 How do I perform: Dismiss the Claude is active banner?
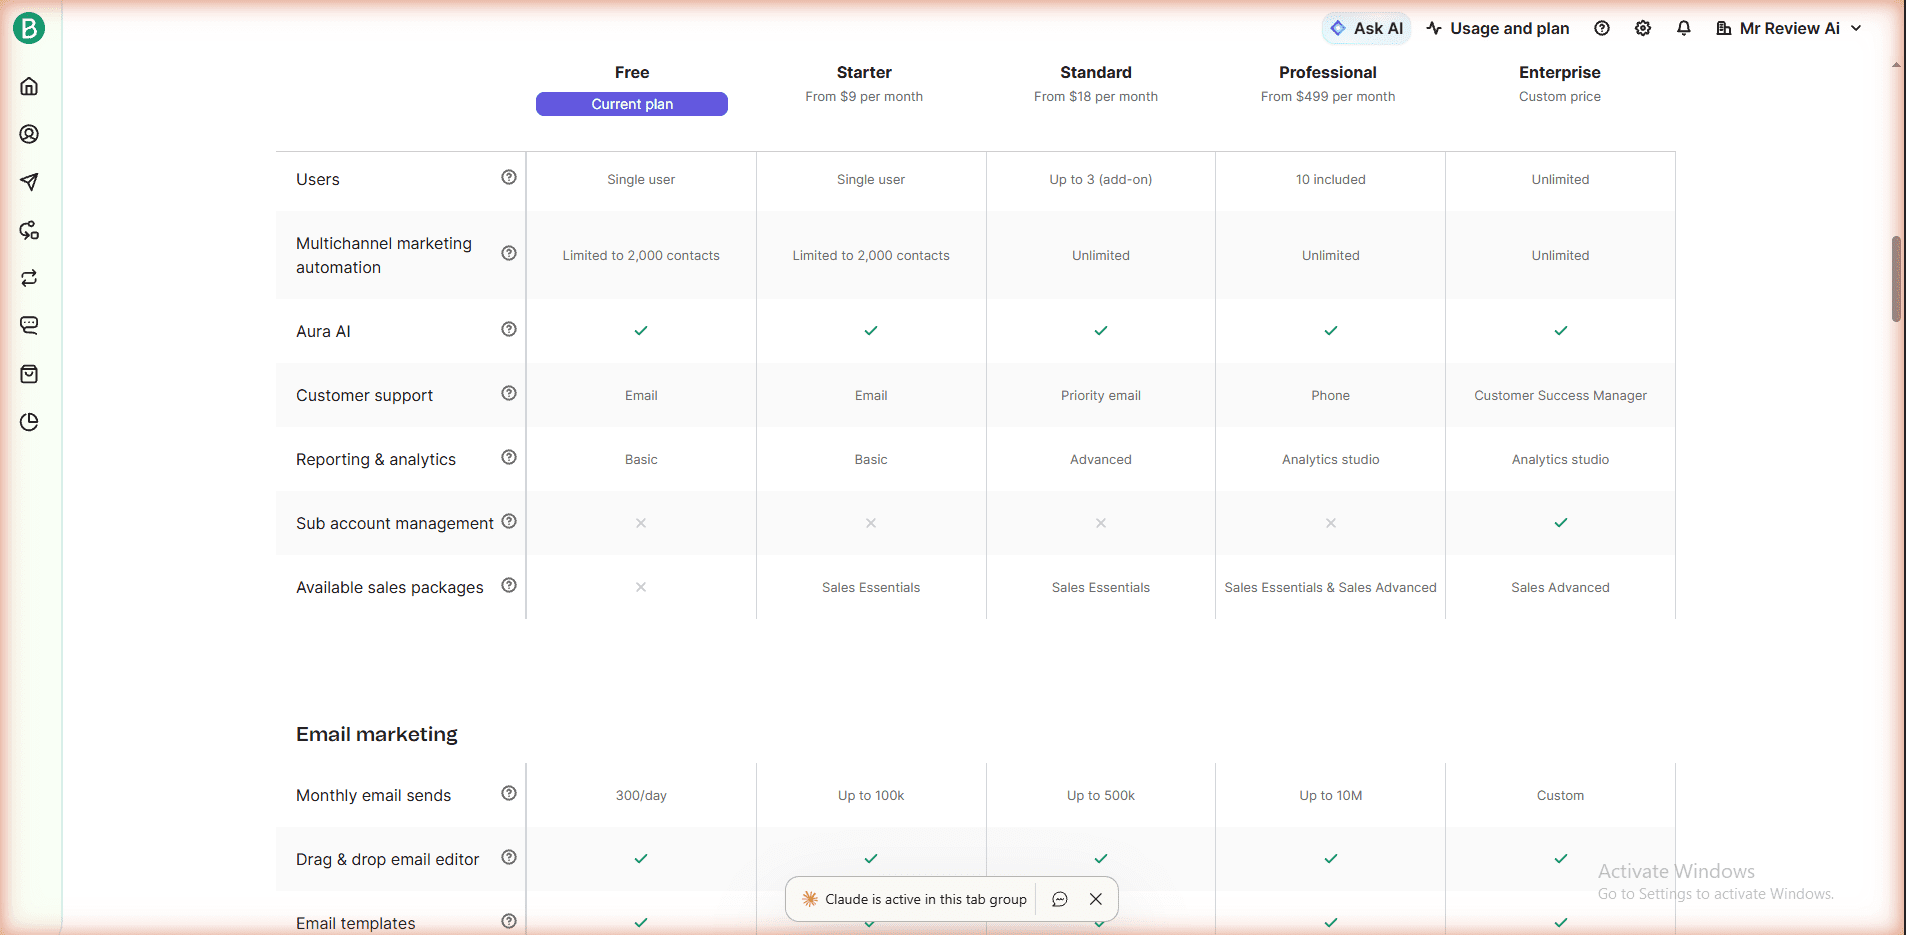click(1096, 899)
